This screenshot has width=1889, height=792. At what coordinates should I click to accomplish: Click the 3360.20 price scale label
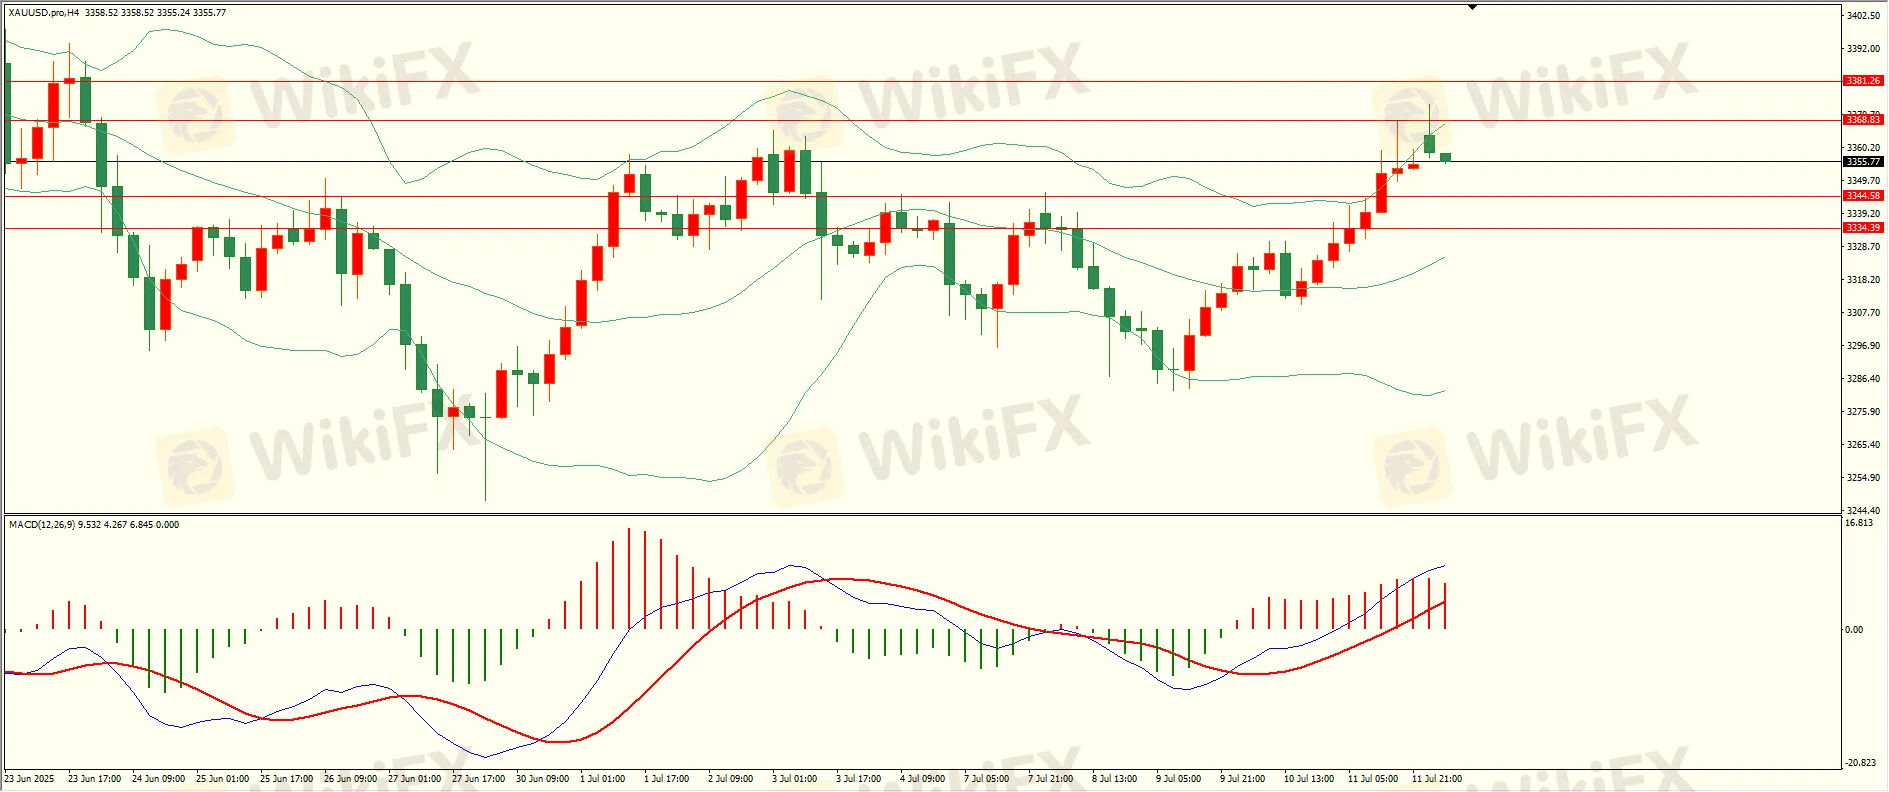pos(1863,147)
